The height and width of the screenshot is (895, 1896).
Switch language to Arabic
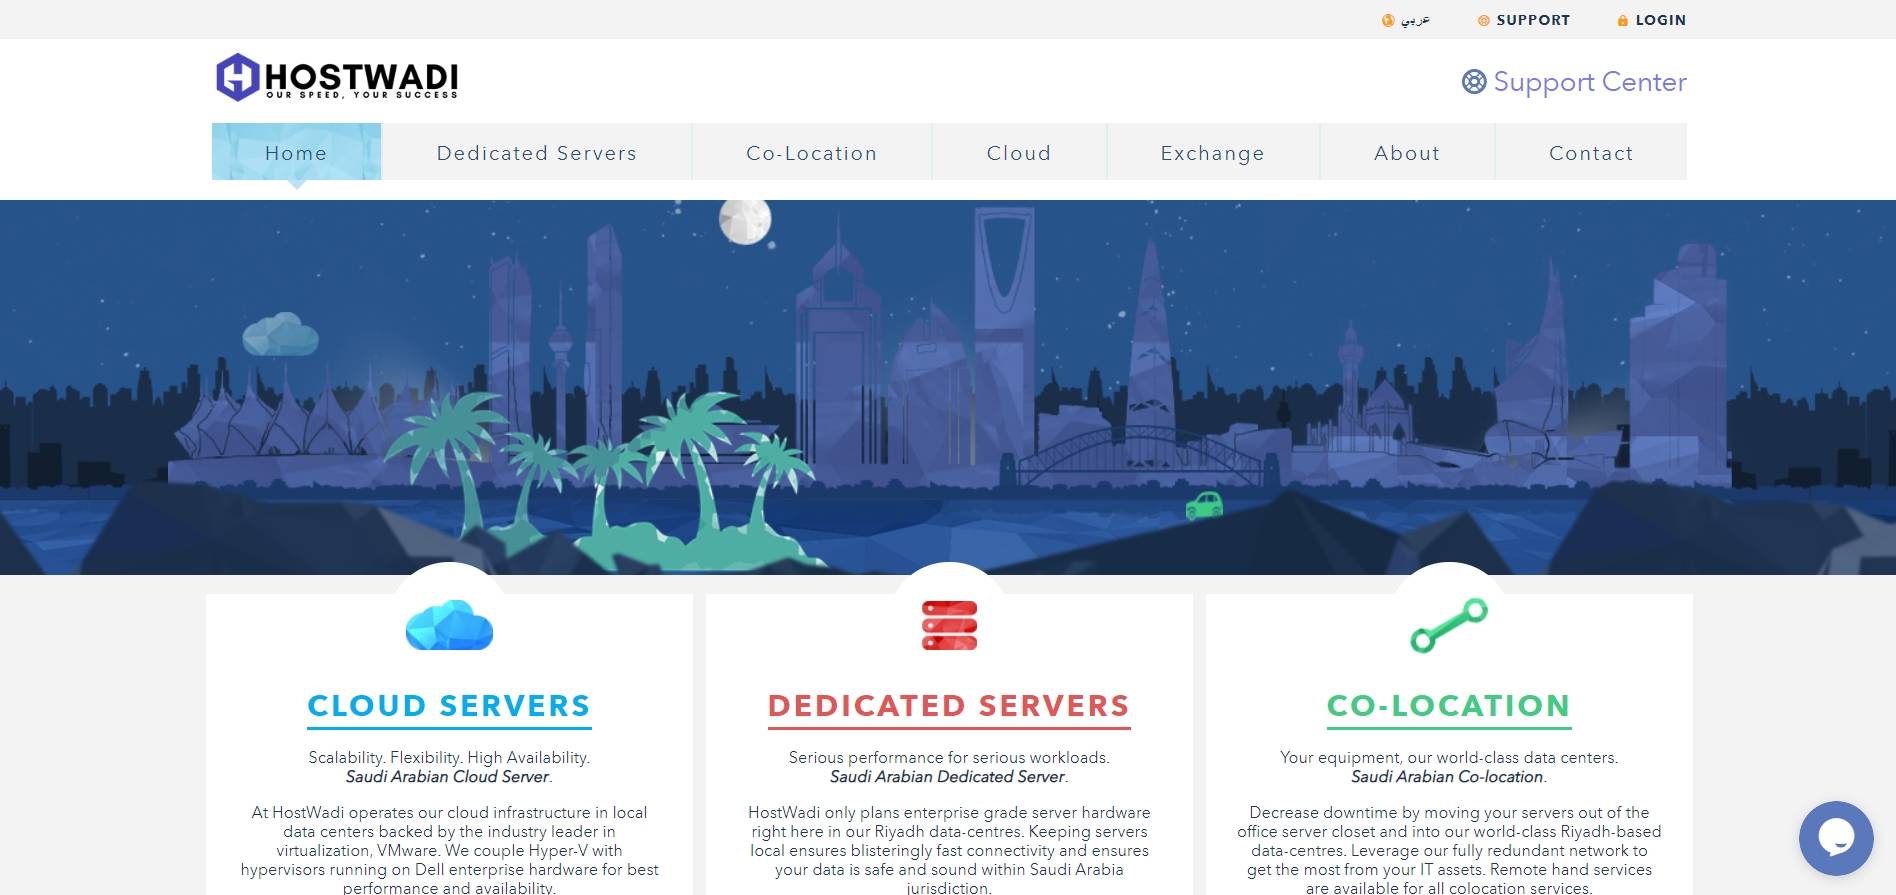[1415, 20]
